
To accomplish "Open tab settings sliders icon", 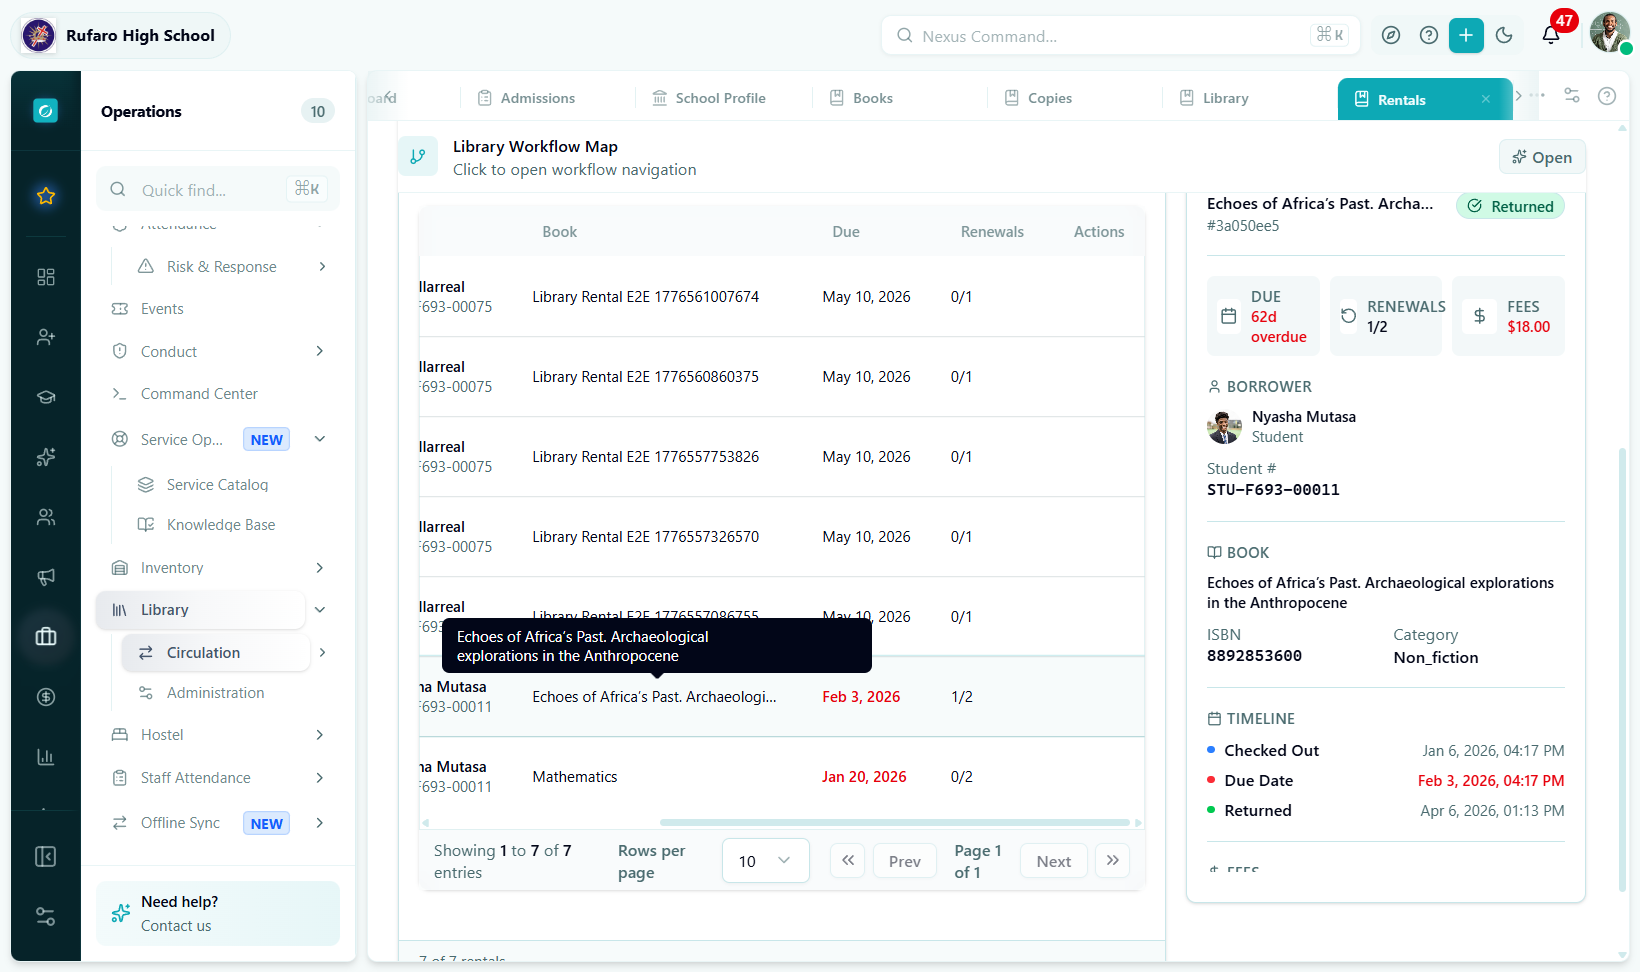I will [x=1572, y=96].
